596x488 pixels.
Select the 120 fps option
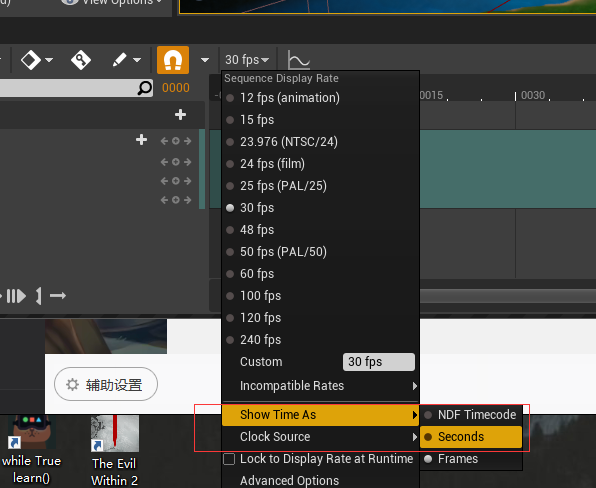[320, 318]
